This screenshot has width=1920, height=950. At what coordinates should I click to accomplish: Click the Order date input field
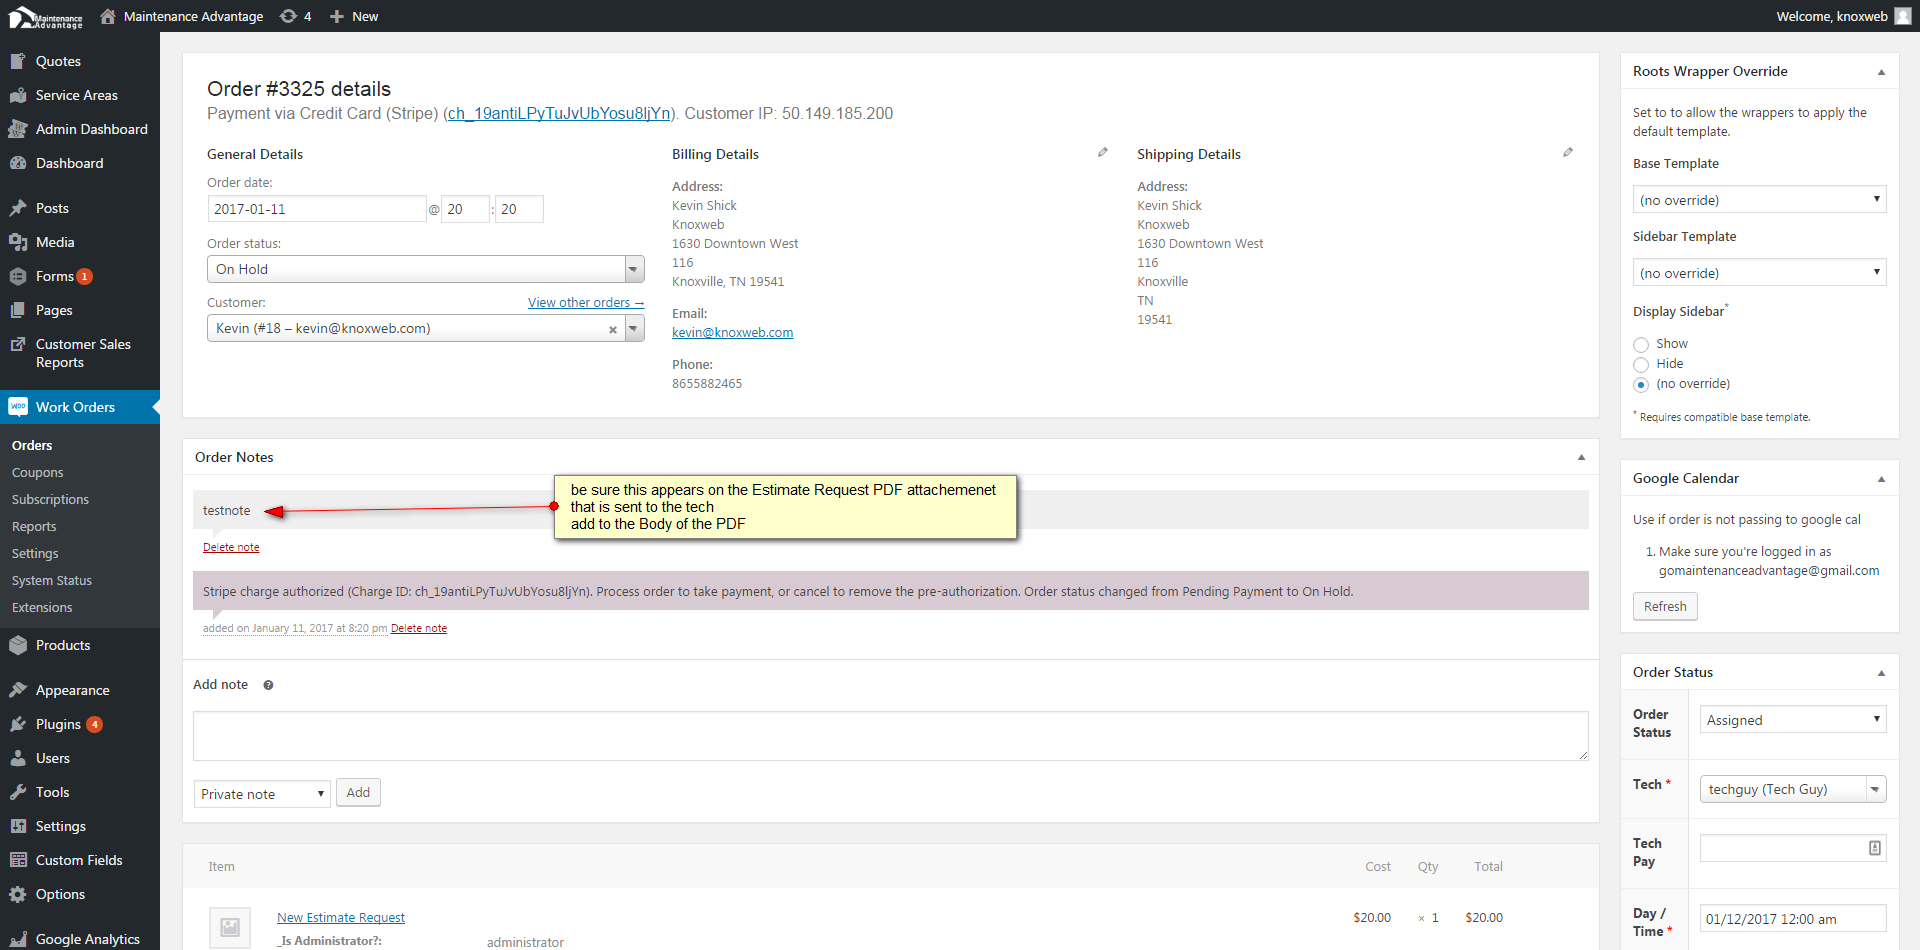click(316, 209)
